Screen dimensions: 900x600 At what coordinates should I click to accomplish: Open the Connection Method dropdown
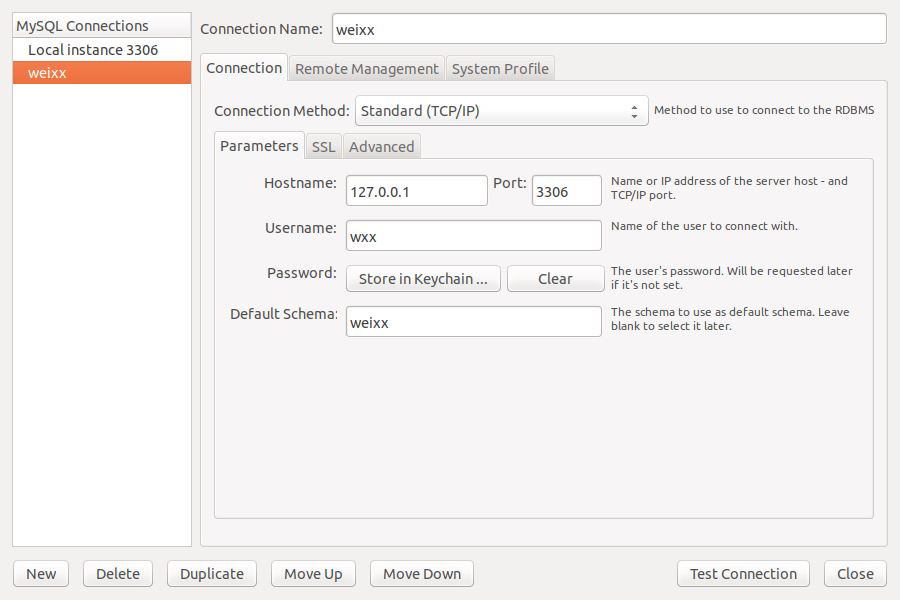[x=501, y=111]
